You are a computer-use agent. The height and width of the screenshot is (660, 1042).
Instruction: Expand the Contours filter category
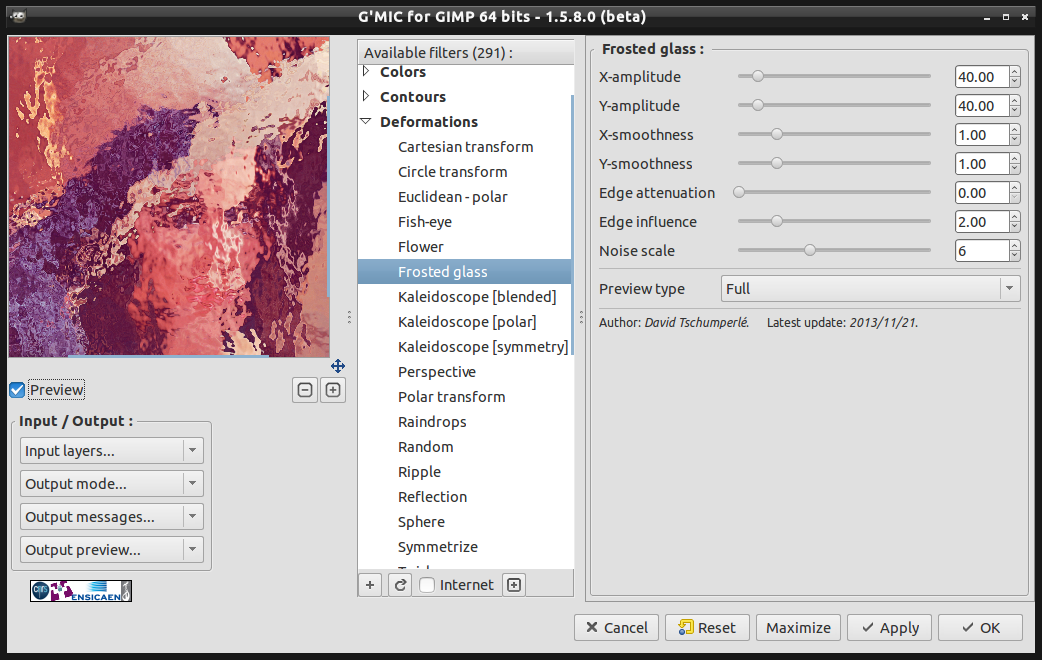(365, 96)
